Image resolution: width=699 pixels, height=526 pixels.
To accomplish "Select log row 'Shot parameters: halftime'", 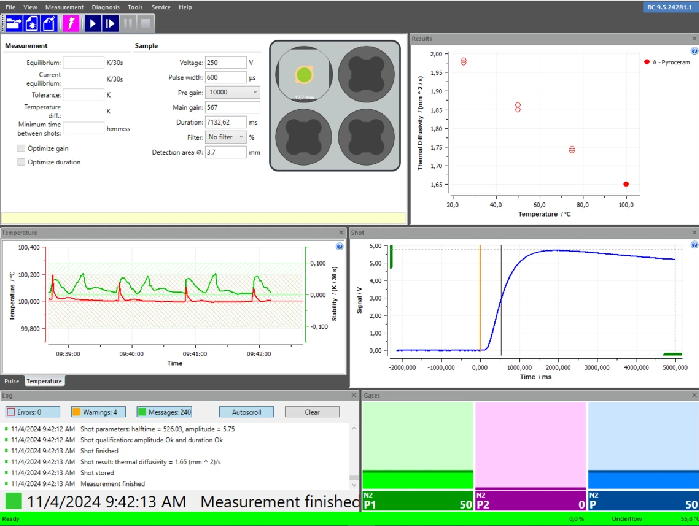I will [176, 429].
